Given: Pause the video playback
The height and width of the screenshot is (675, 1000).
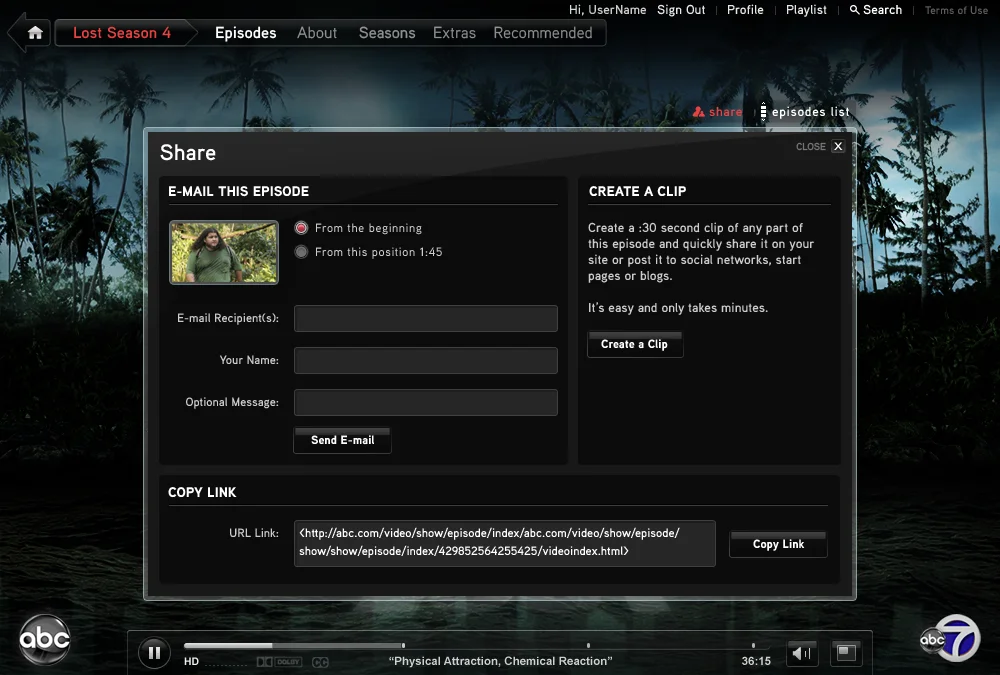Looking at the screenshot, I should 154,653.
